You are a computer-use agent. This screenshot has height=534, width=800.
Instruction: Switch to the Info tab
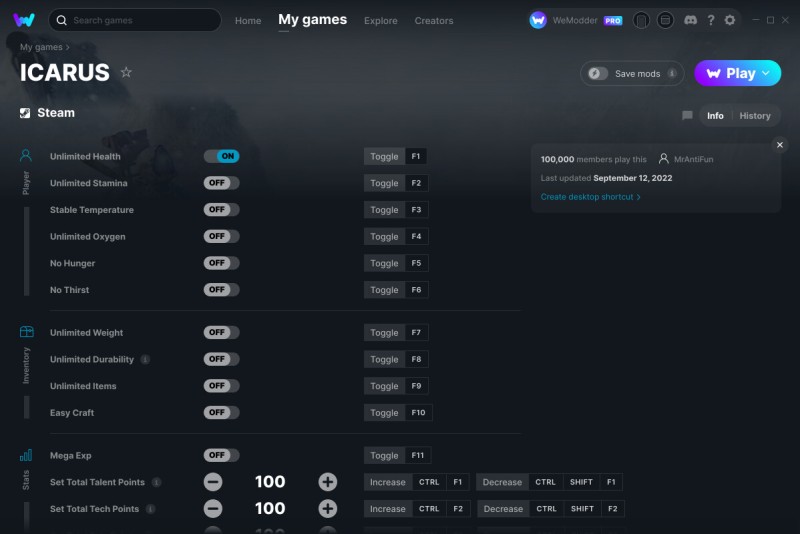[715, 116]
